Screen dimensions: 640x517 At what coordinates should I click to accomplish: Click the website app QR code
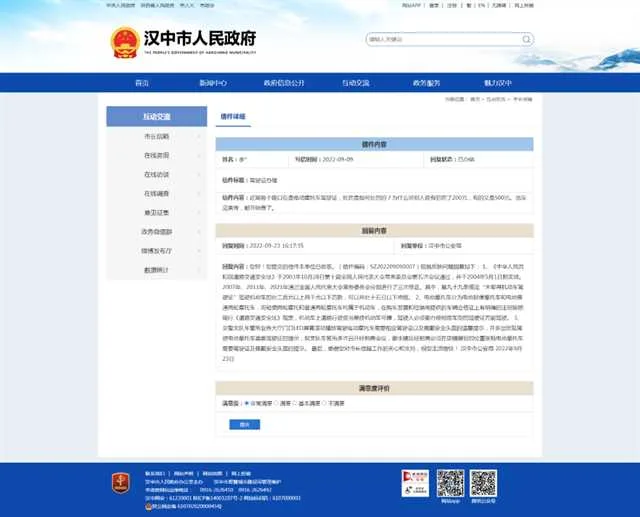(450, 483)
